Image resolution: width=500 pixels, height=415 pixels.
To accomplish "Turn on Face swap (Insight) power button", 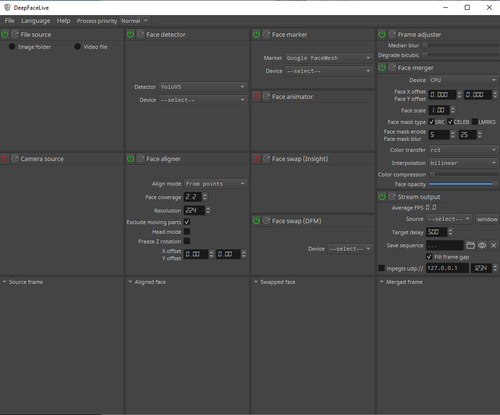I will tap(256, 159).
